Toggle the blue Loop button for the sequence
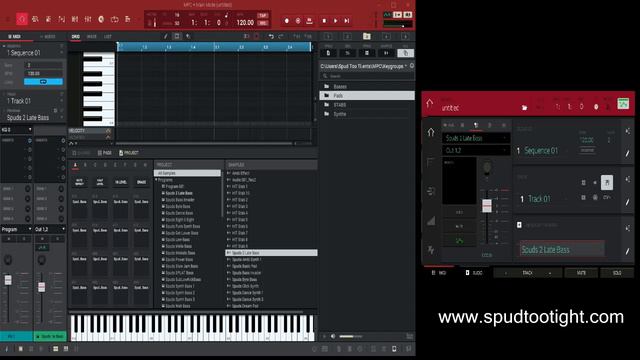This screenshot has height=360, width=640. 43,82
